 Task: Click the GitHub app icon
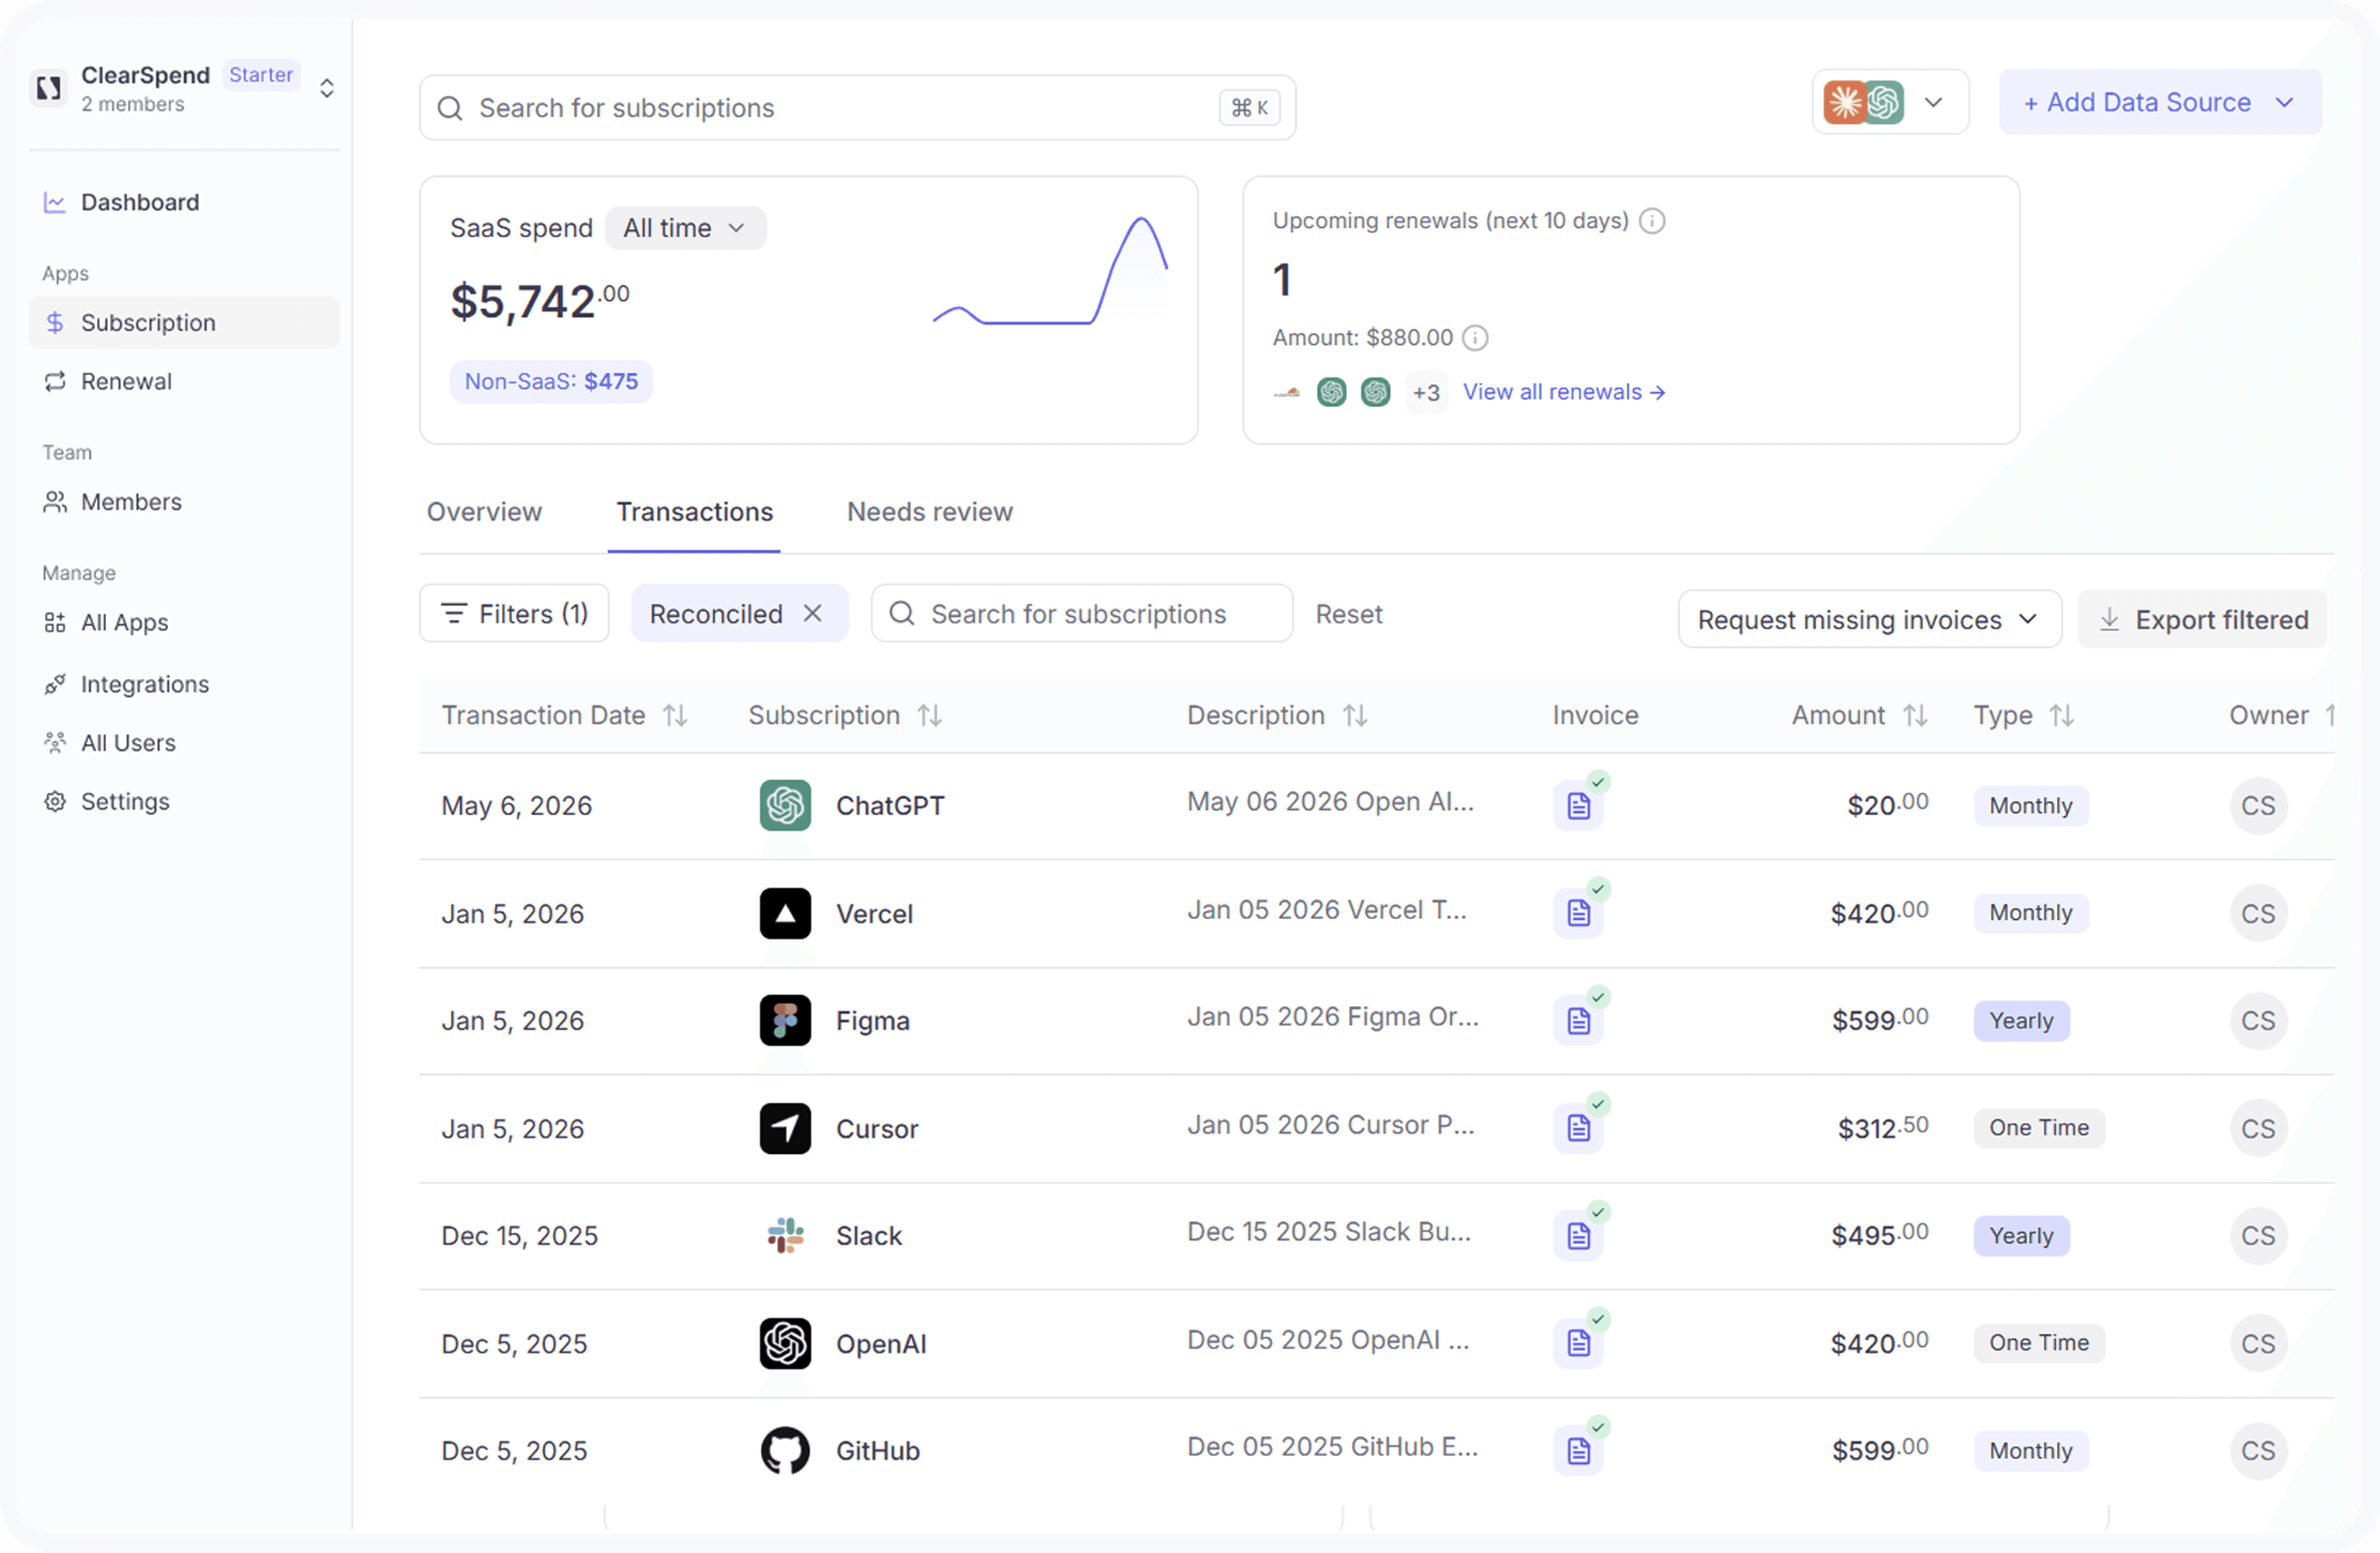click(785, 1450)
